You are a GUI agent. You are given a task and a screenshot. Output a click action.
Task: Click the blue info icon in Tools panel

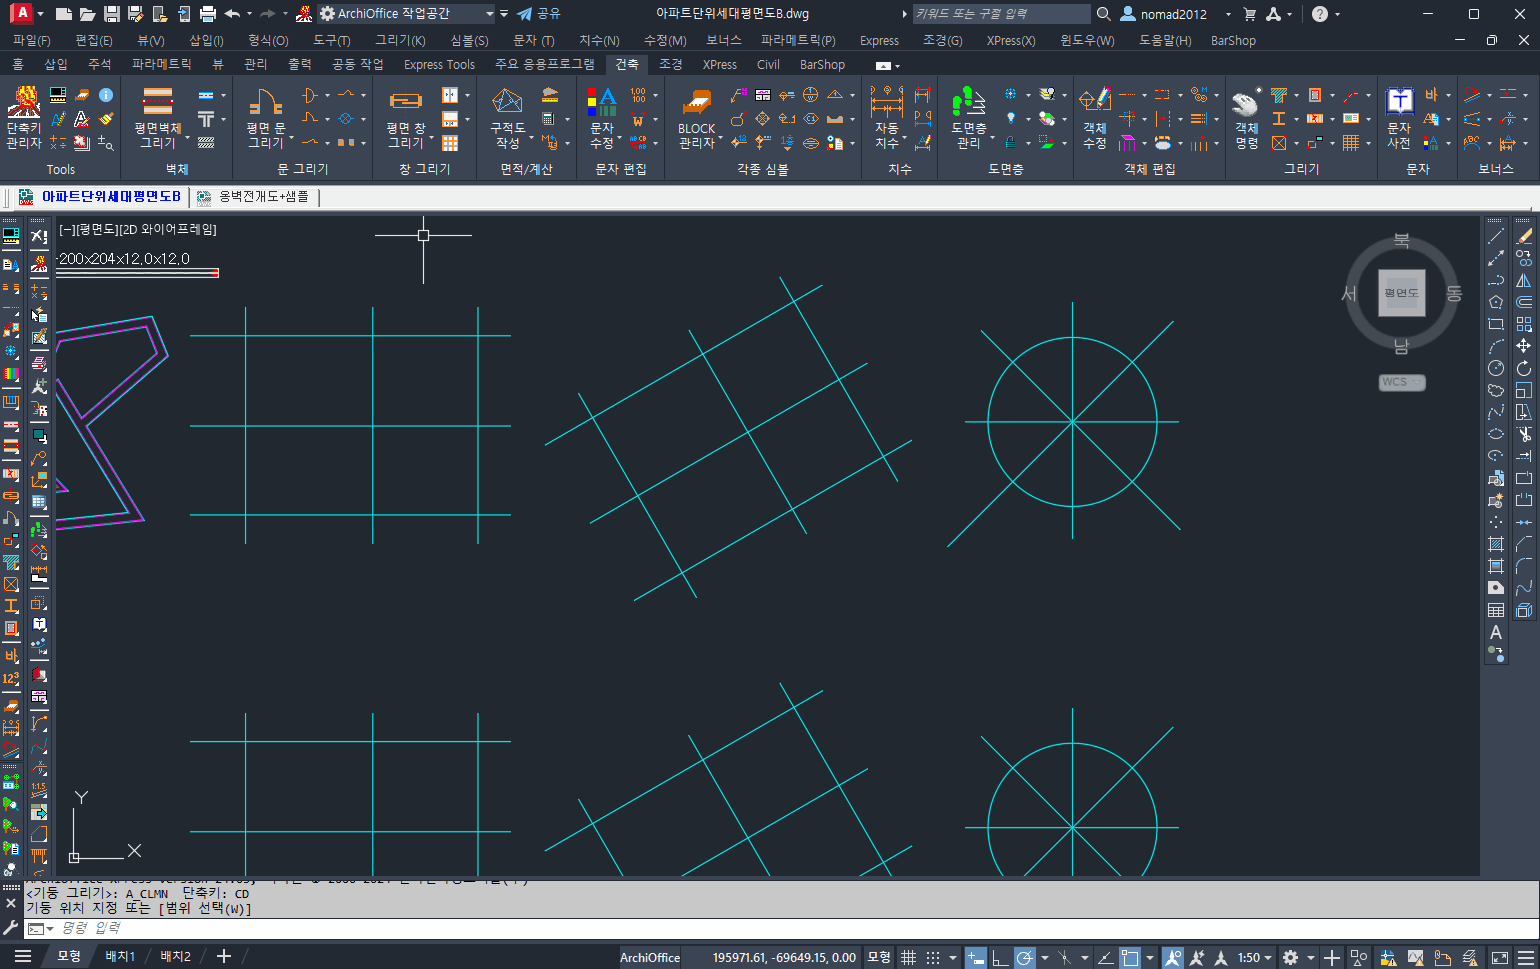[x=106, y=95]
